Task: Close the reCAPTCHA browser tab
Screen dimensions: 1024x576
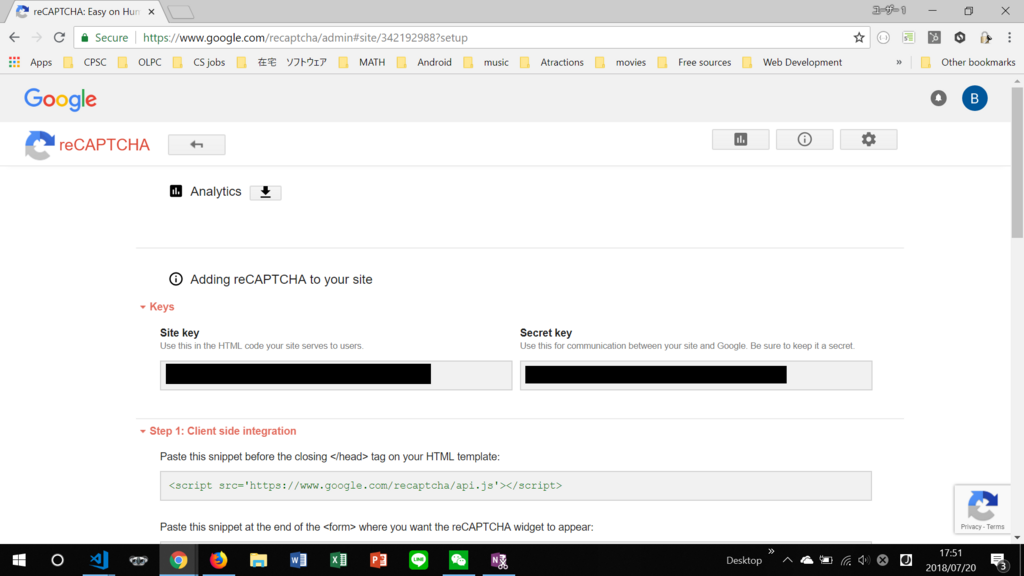Action: 152,12
